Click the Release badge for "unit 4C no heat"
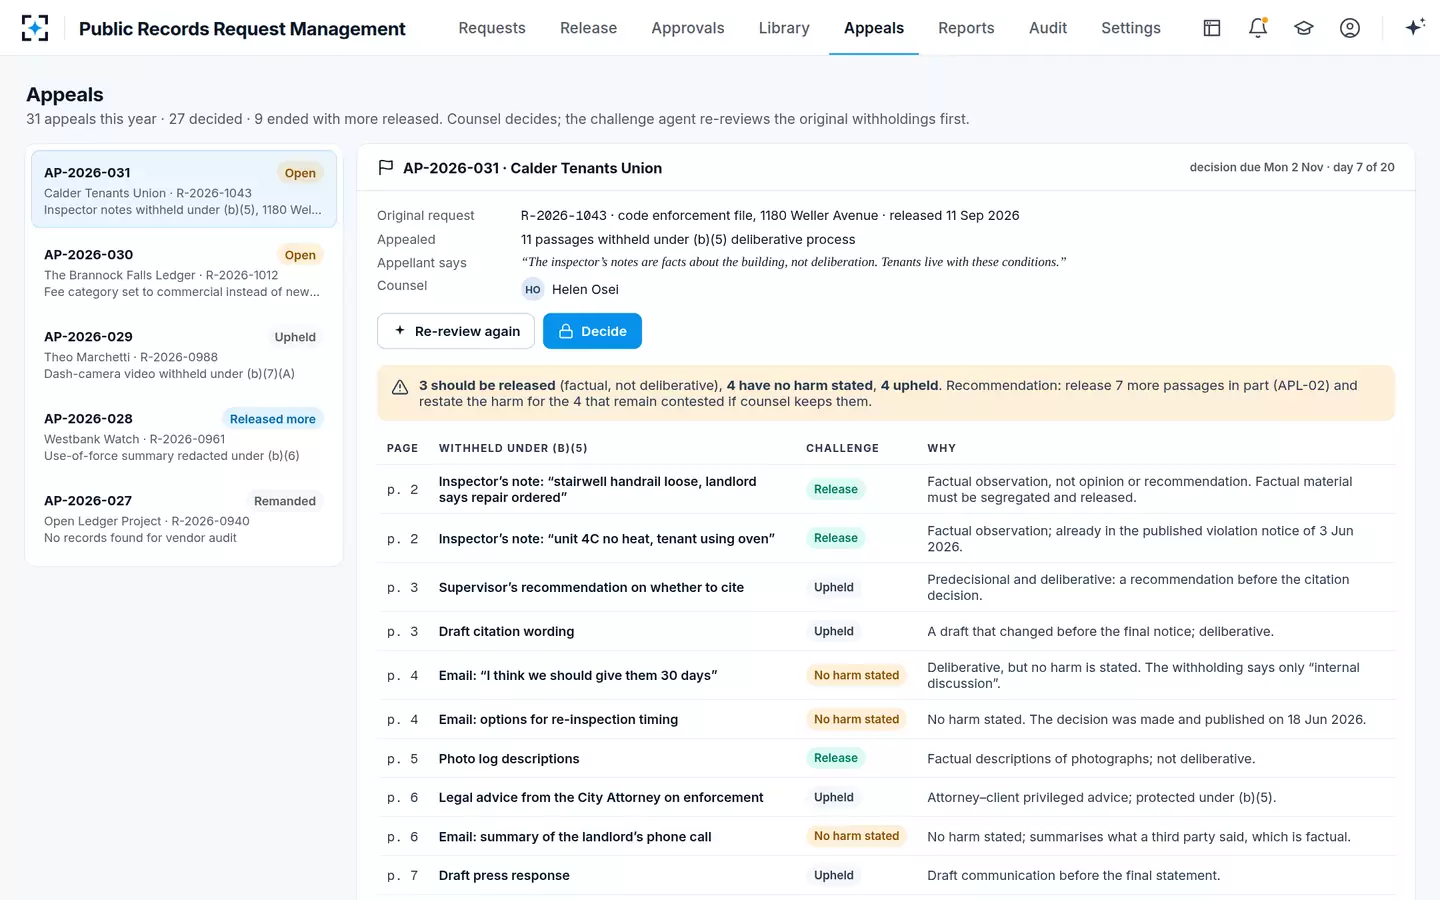Screen dimensions: 1440x900 [836, 538]
